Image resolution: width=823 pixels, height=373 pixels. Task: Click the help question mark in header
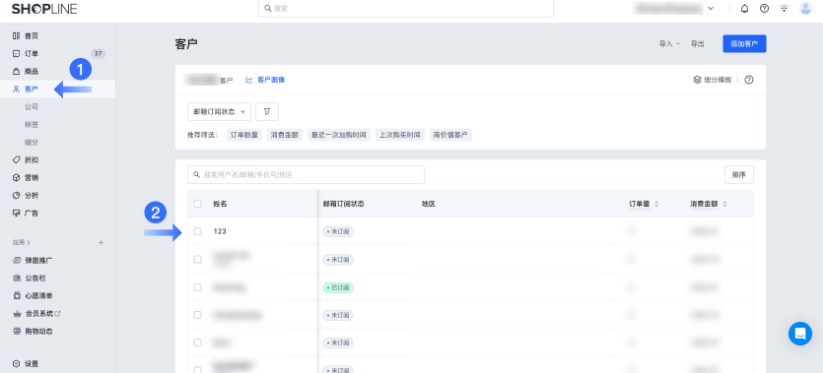tap(764, 8)
